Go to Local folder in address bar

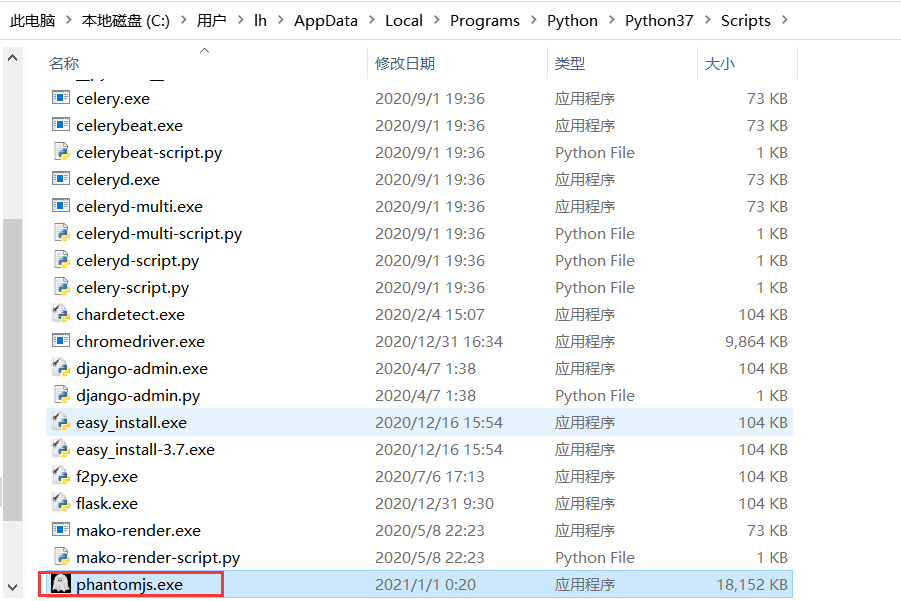[x=404, y=21]
